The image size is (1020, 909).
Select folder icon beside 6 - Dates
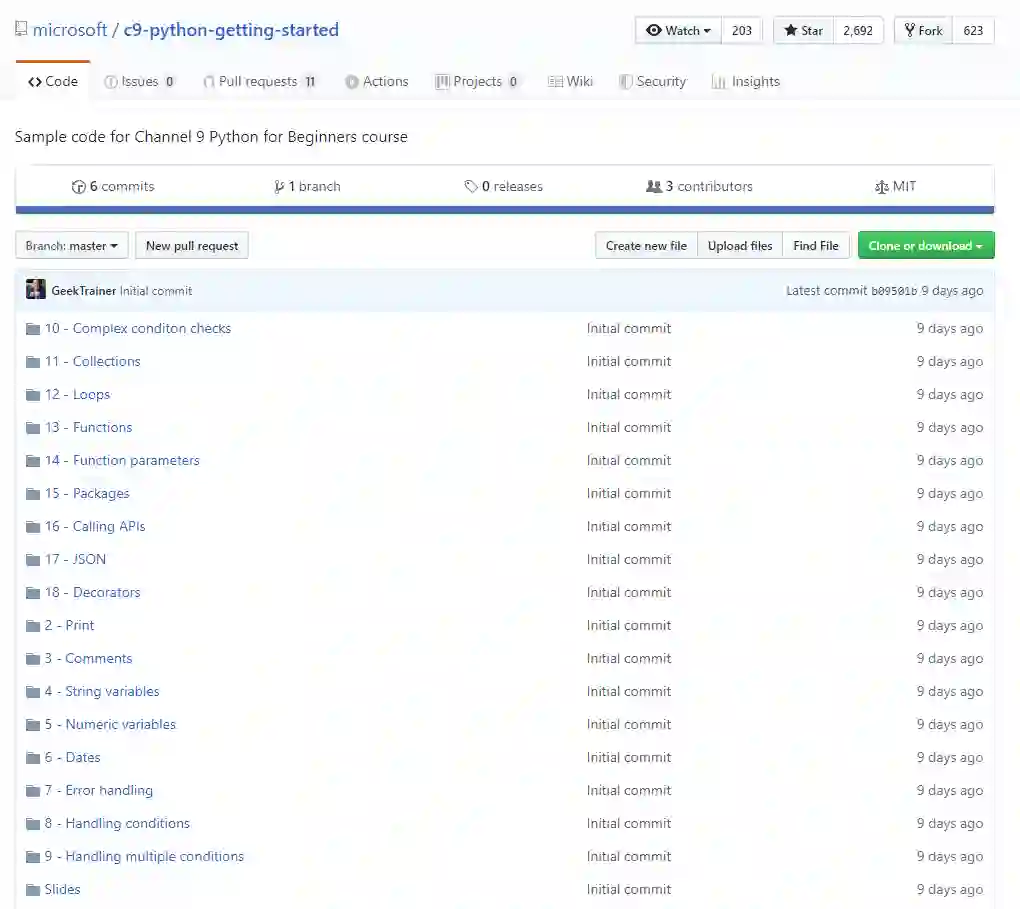tap(33, 757)
